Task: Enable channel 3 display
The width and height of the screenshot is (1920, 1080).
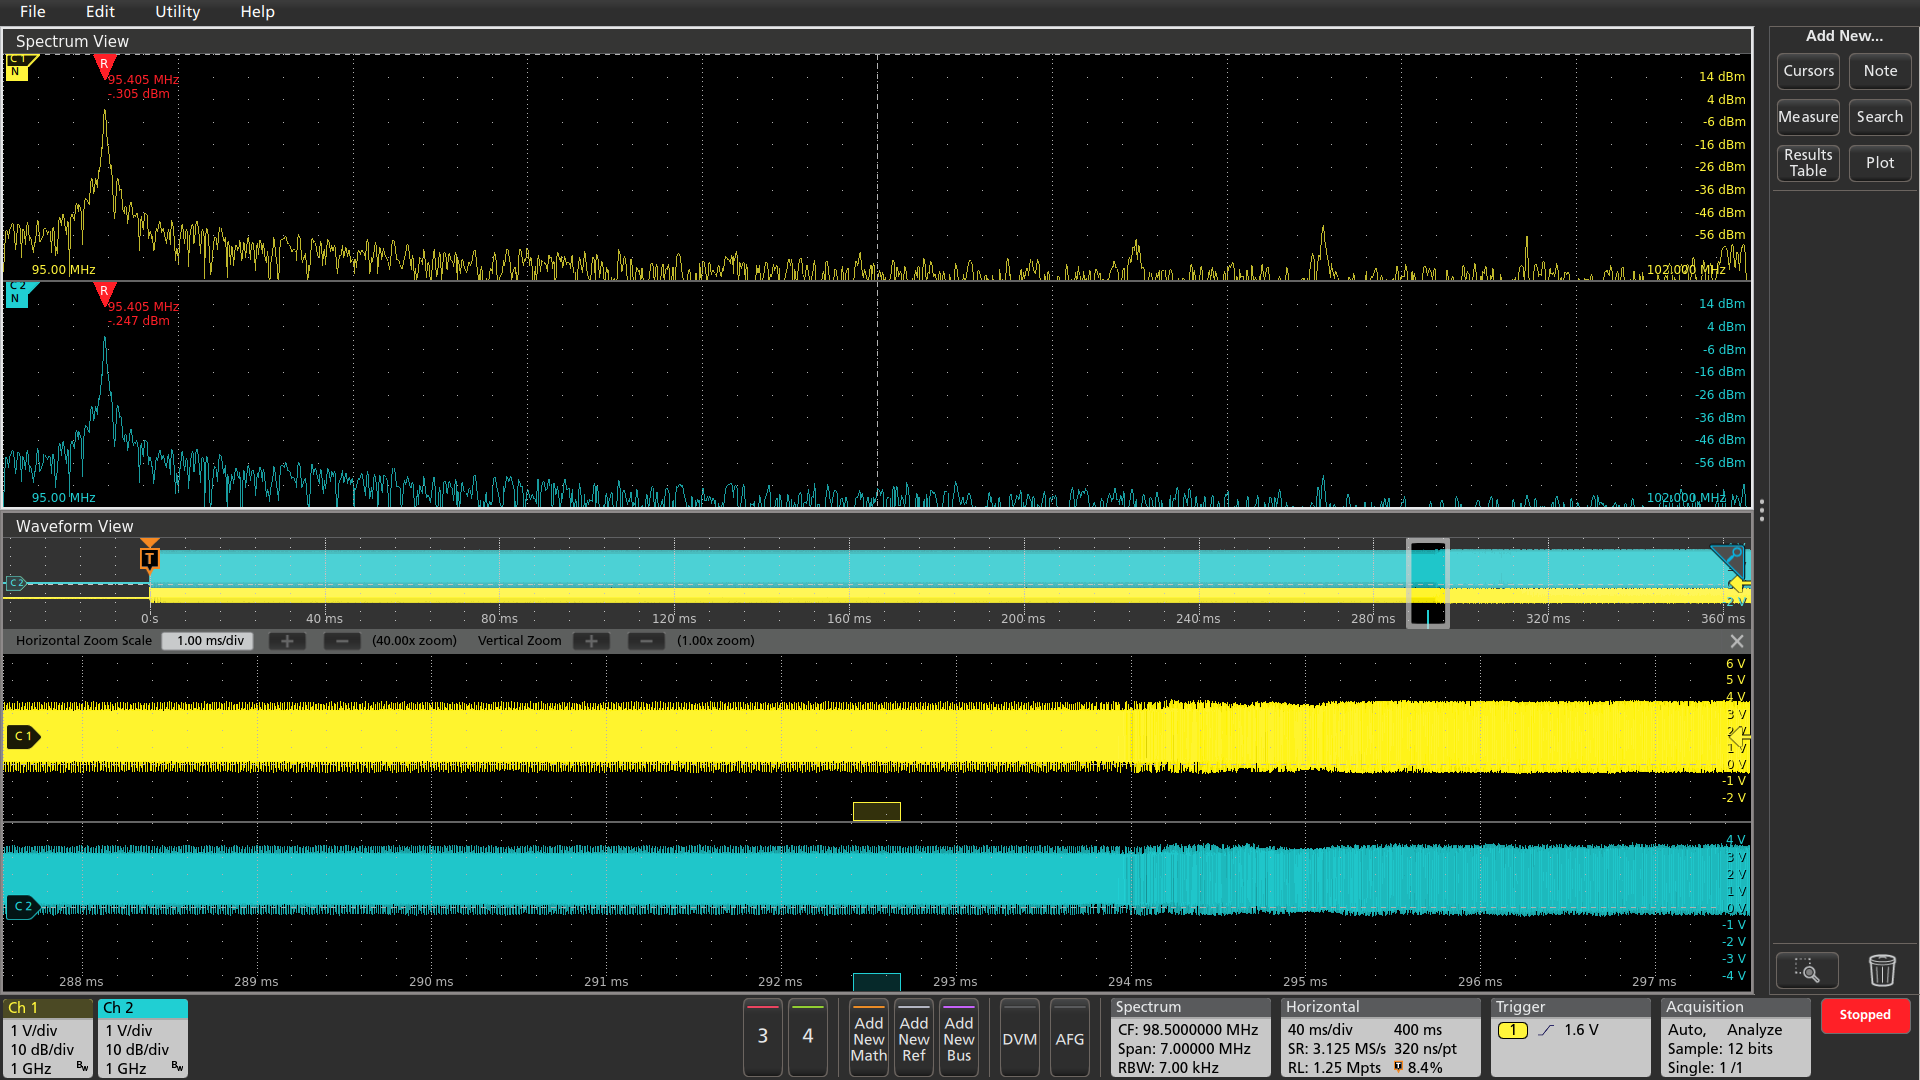Action: (x=762, y=1038)
